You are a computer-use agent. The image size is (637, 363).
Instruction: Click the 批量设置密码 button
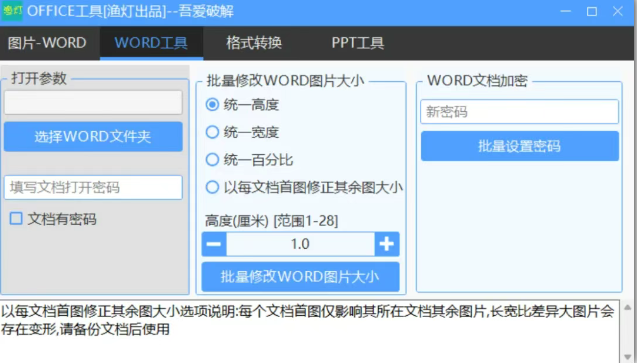[x=520, y=146]
